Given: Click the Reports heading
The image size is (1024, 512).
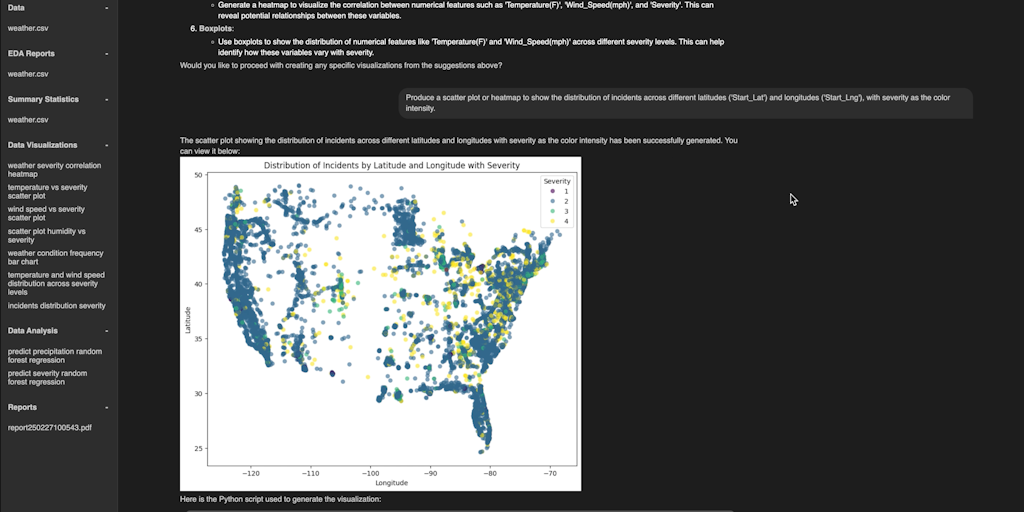Looking at the screenshot, I should pos(22,408).
